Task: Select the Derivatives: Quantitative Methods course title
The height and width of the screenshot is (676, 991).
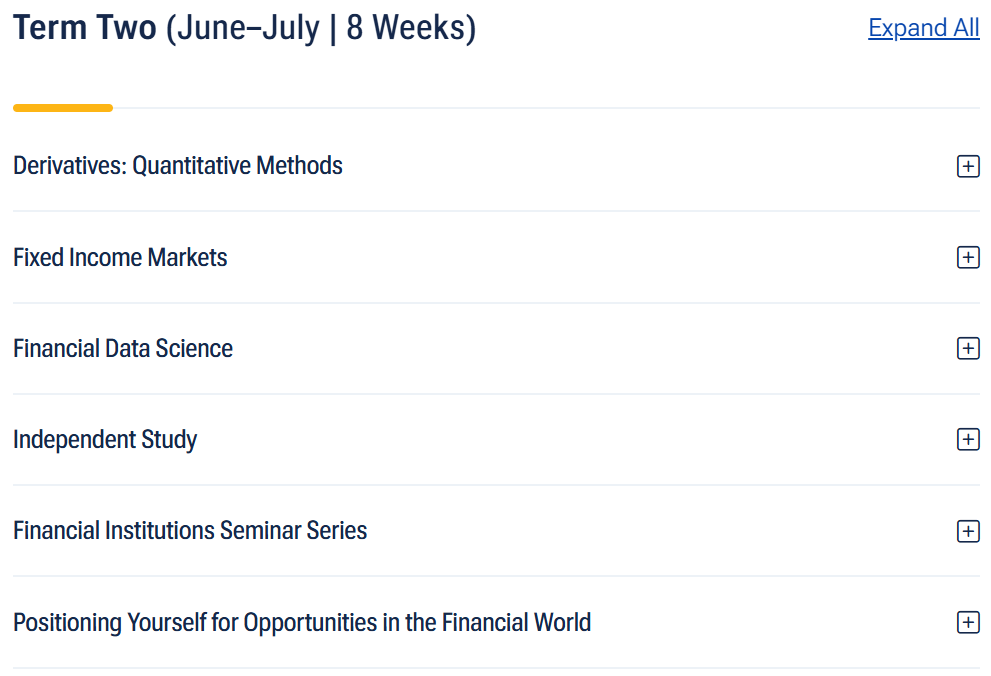Action: [178, 166]
